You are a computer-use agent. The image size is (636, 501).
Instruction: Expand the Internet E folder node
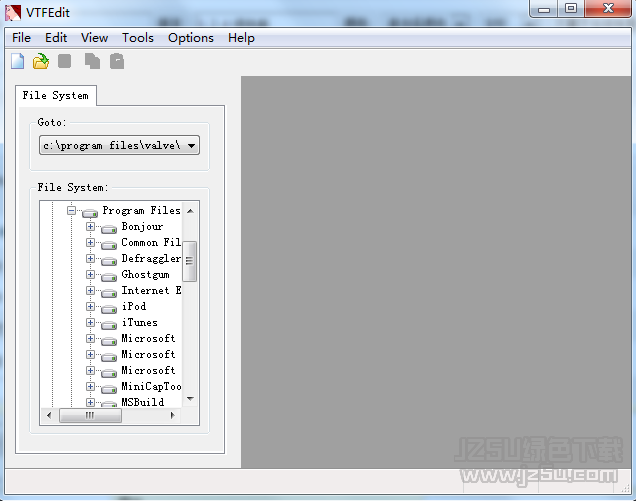[90, 290]
